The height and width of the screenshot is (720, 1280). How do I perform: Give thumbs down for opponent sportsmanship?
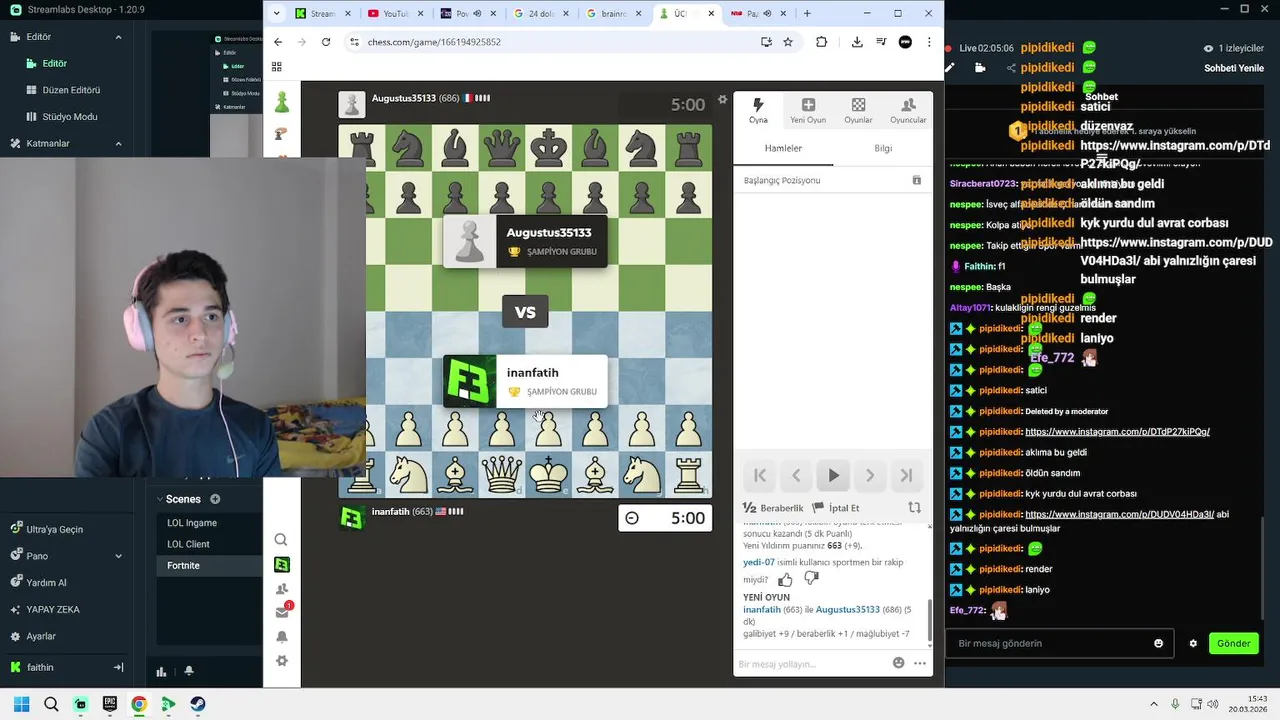(x=811, y=579)
